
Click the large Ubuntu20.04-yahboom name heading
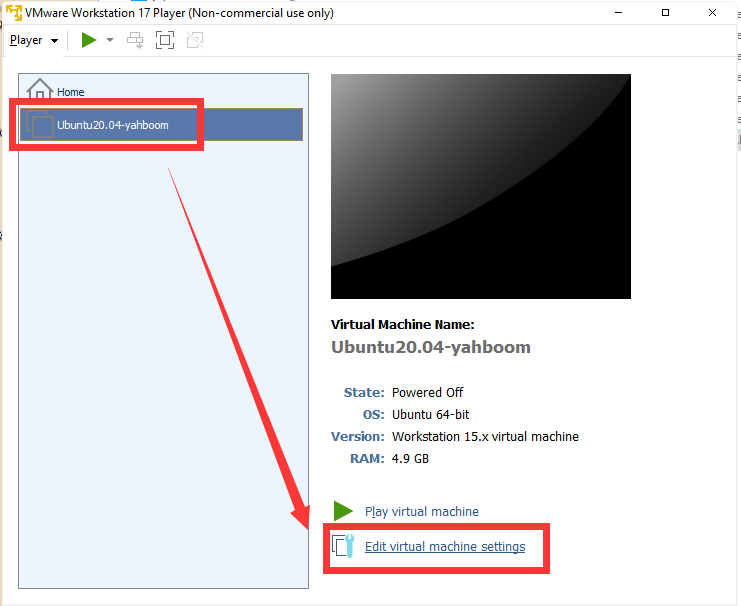pyautogui.click(x=431, y=347)
